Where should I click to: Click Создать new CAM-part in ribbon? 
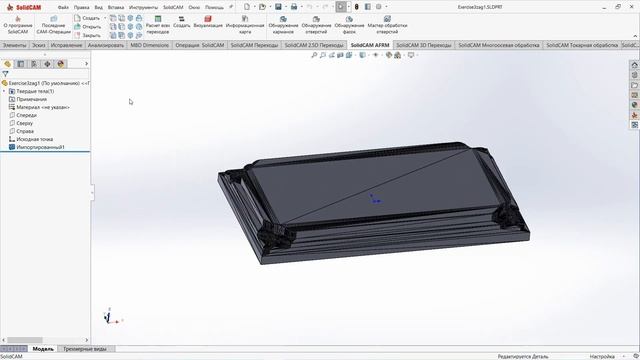87,18
